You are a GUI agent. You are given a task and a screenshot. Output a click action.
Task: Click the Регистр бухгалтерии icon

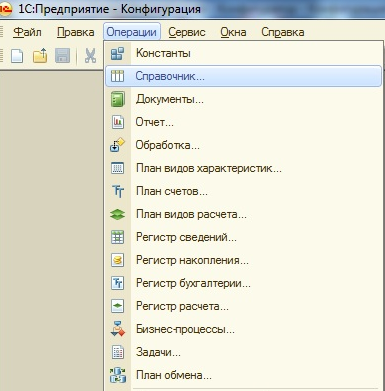point(117,283)
